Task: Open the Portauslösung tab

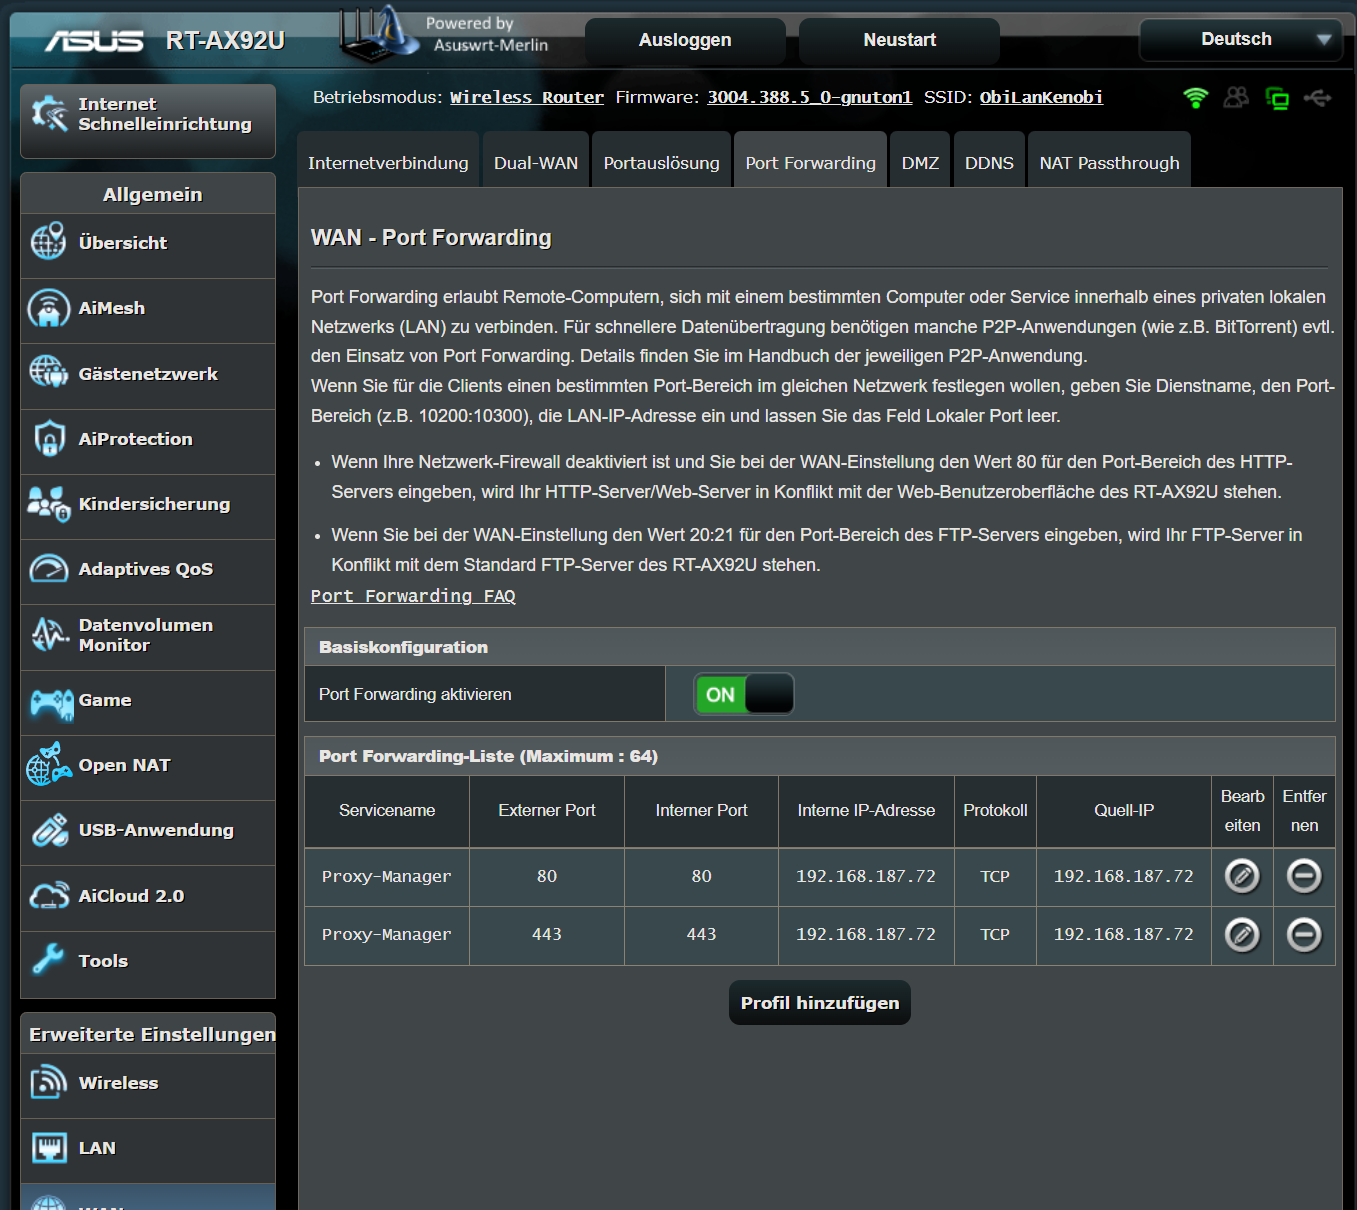Action: (661, 162)
